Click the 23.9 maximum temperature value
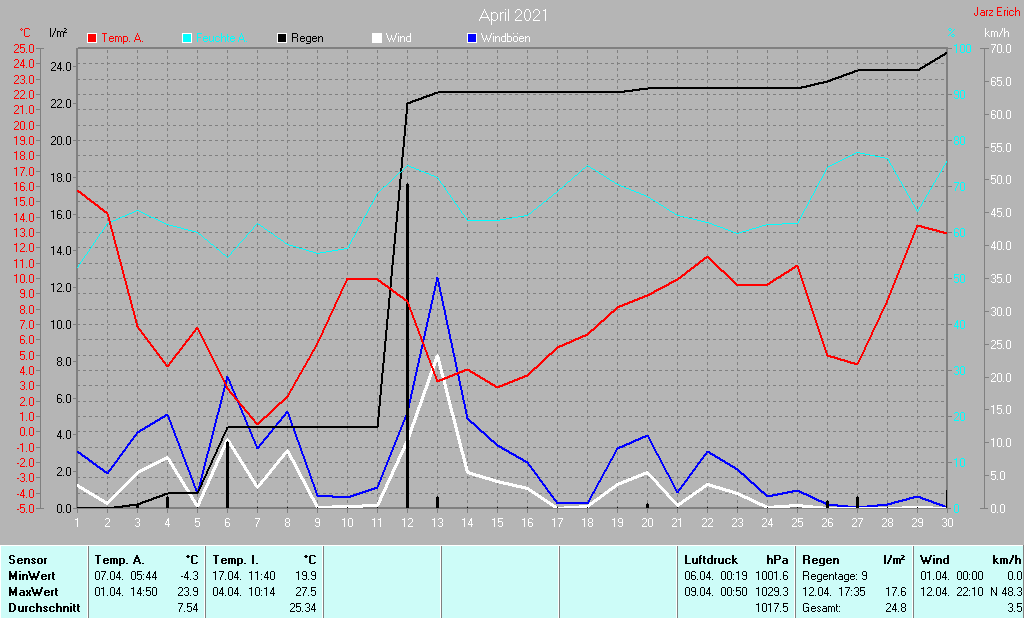The height and width of the screenshot is (618, 1024). coord(188,592)
